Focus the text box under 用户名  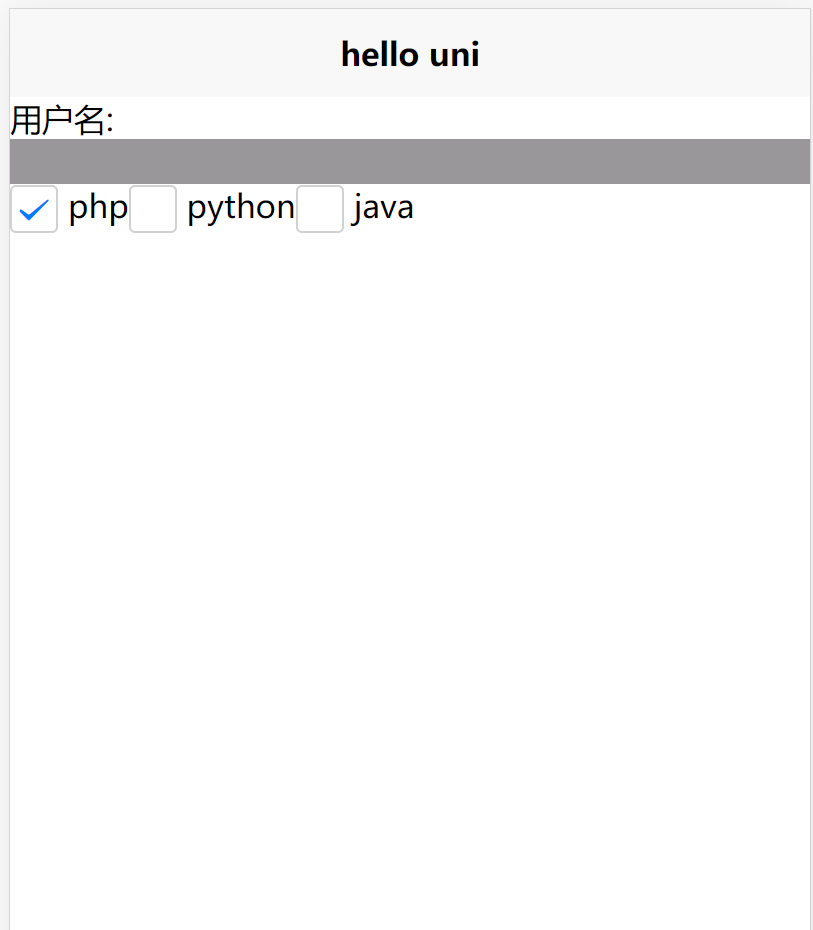pyautogui.click(x=410, y=161)
